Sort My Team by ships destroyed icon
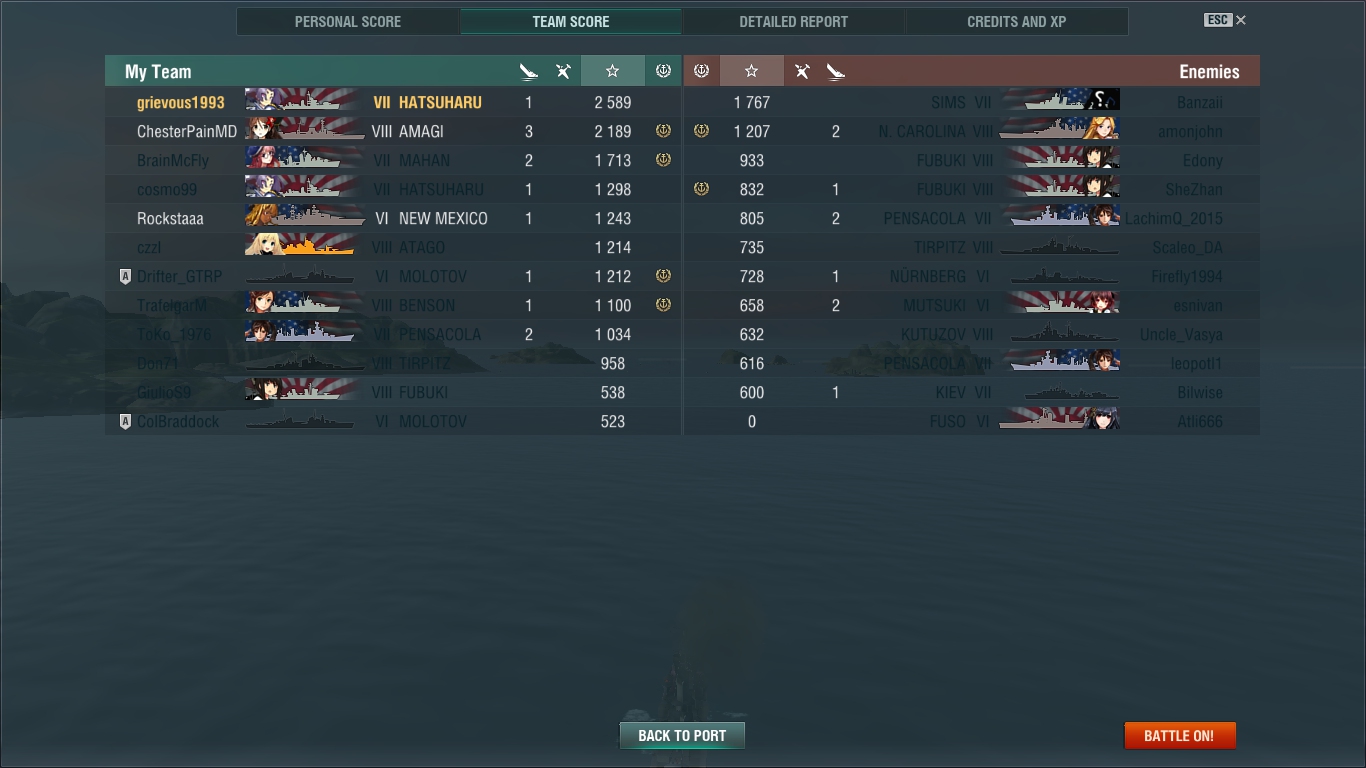The width and height of the screenshot is (1366, 768). 529,71
